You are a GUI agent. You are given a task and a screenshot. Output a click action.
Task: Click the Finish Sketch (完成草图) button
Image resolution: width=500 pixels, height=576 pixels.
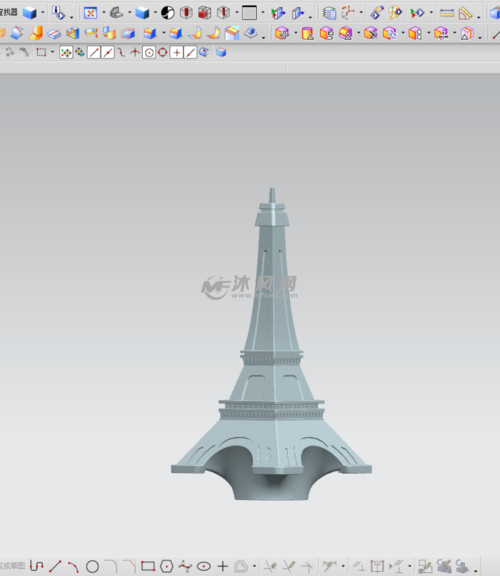click(x=12, y=566)
